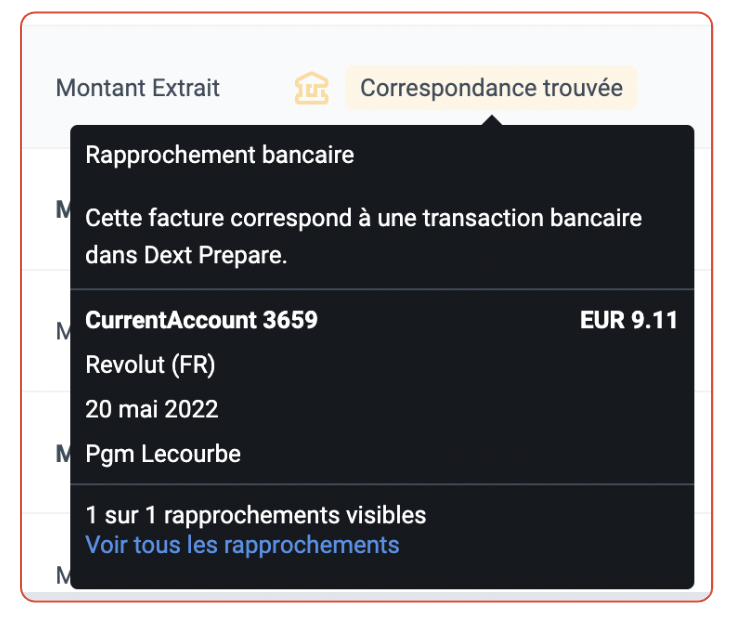Select the Rapprochement bancaire tooltip title
This screenshot has height=626, width=736.
click(220, 155)
